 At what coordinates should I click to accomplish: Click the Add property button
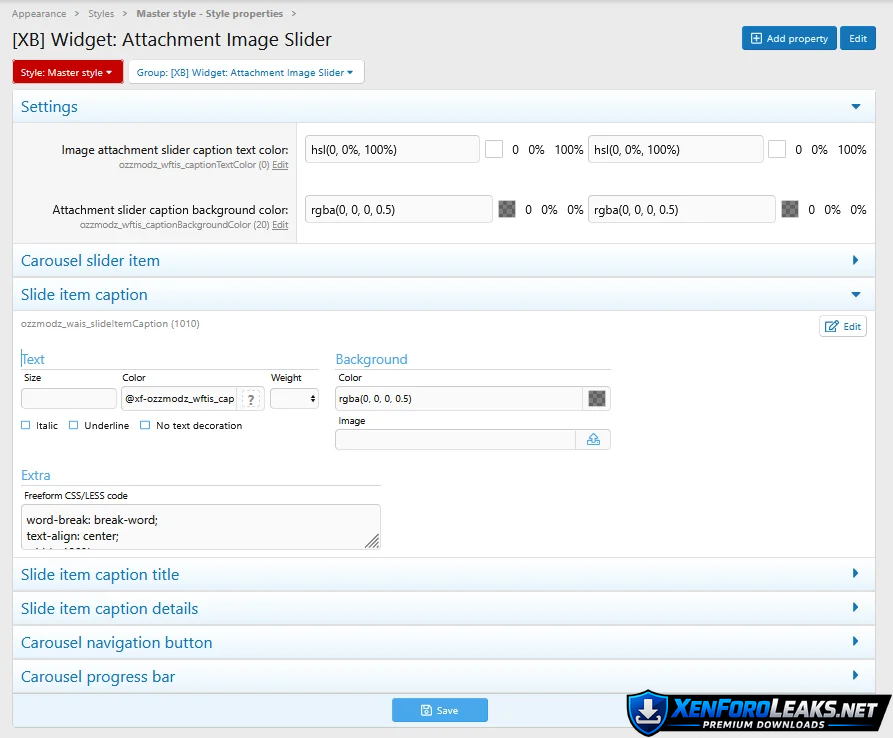787,38
